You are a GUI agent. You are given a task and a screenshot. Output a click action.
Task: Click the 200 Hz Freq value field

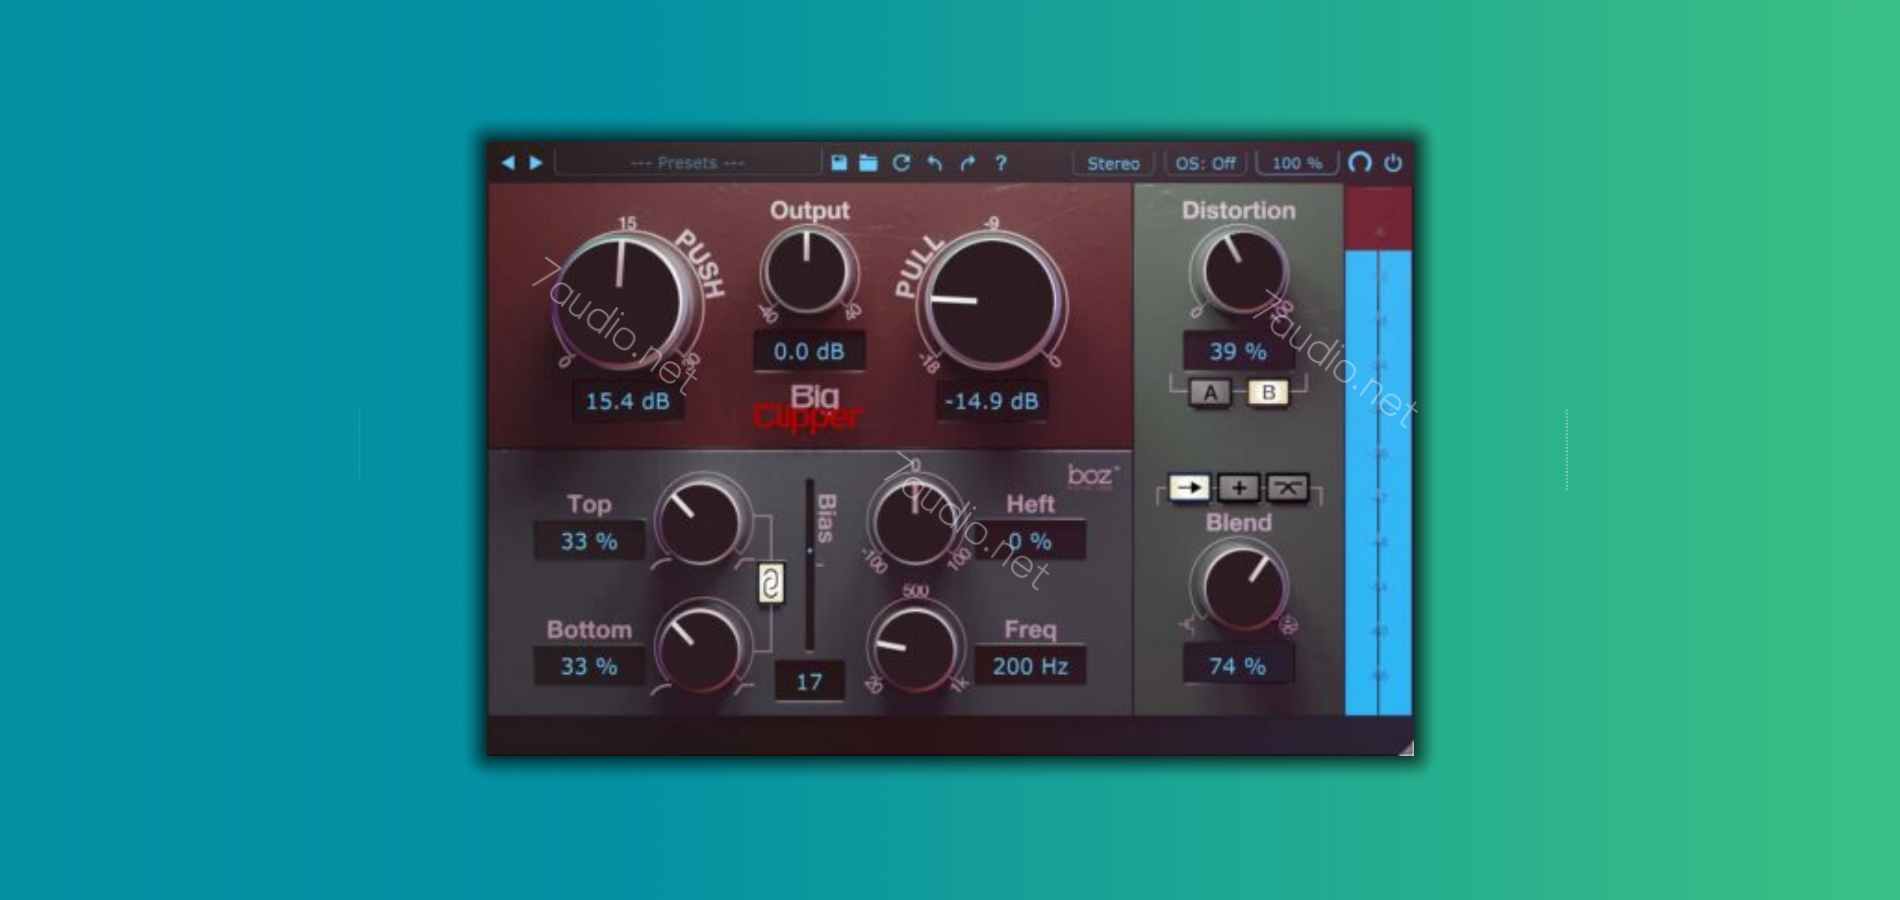point(1030,666)
